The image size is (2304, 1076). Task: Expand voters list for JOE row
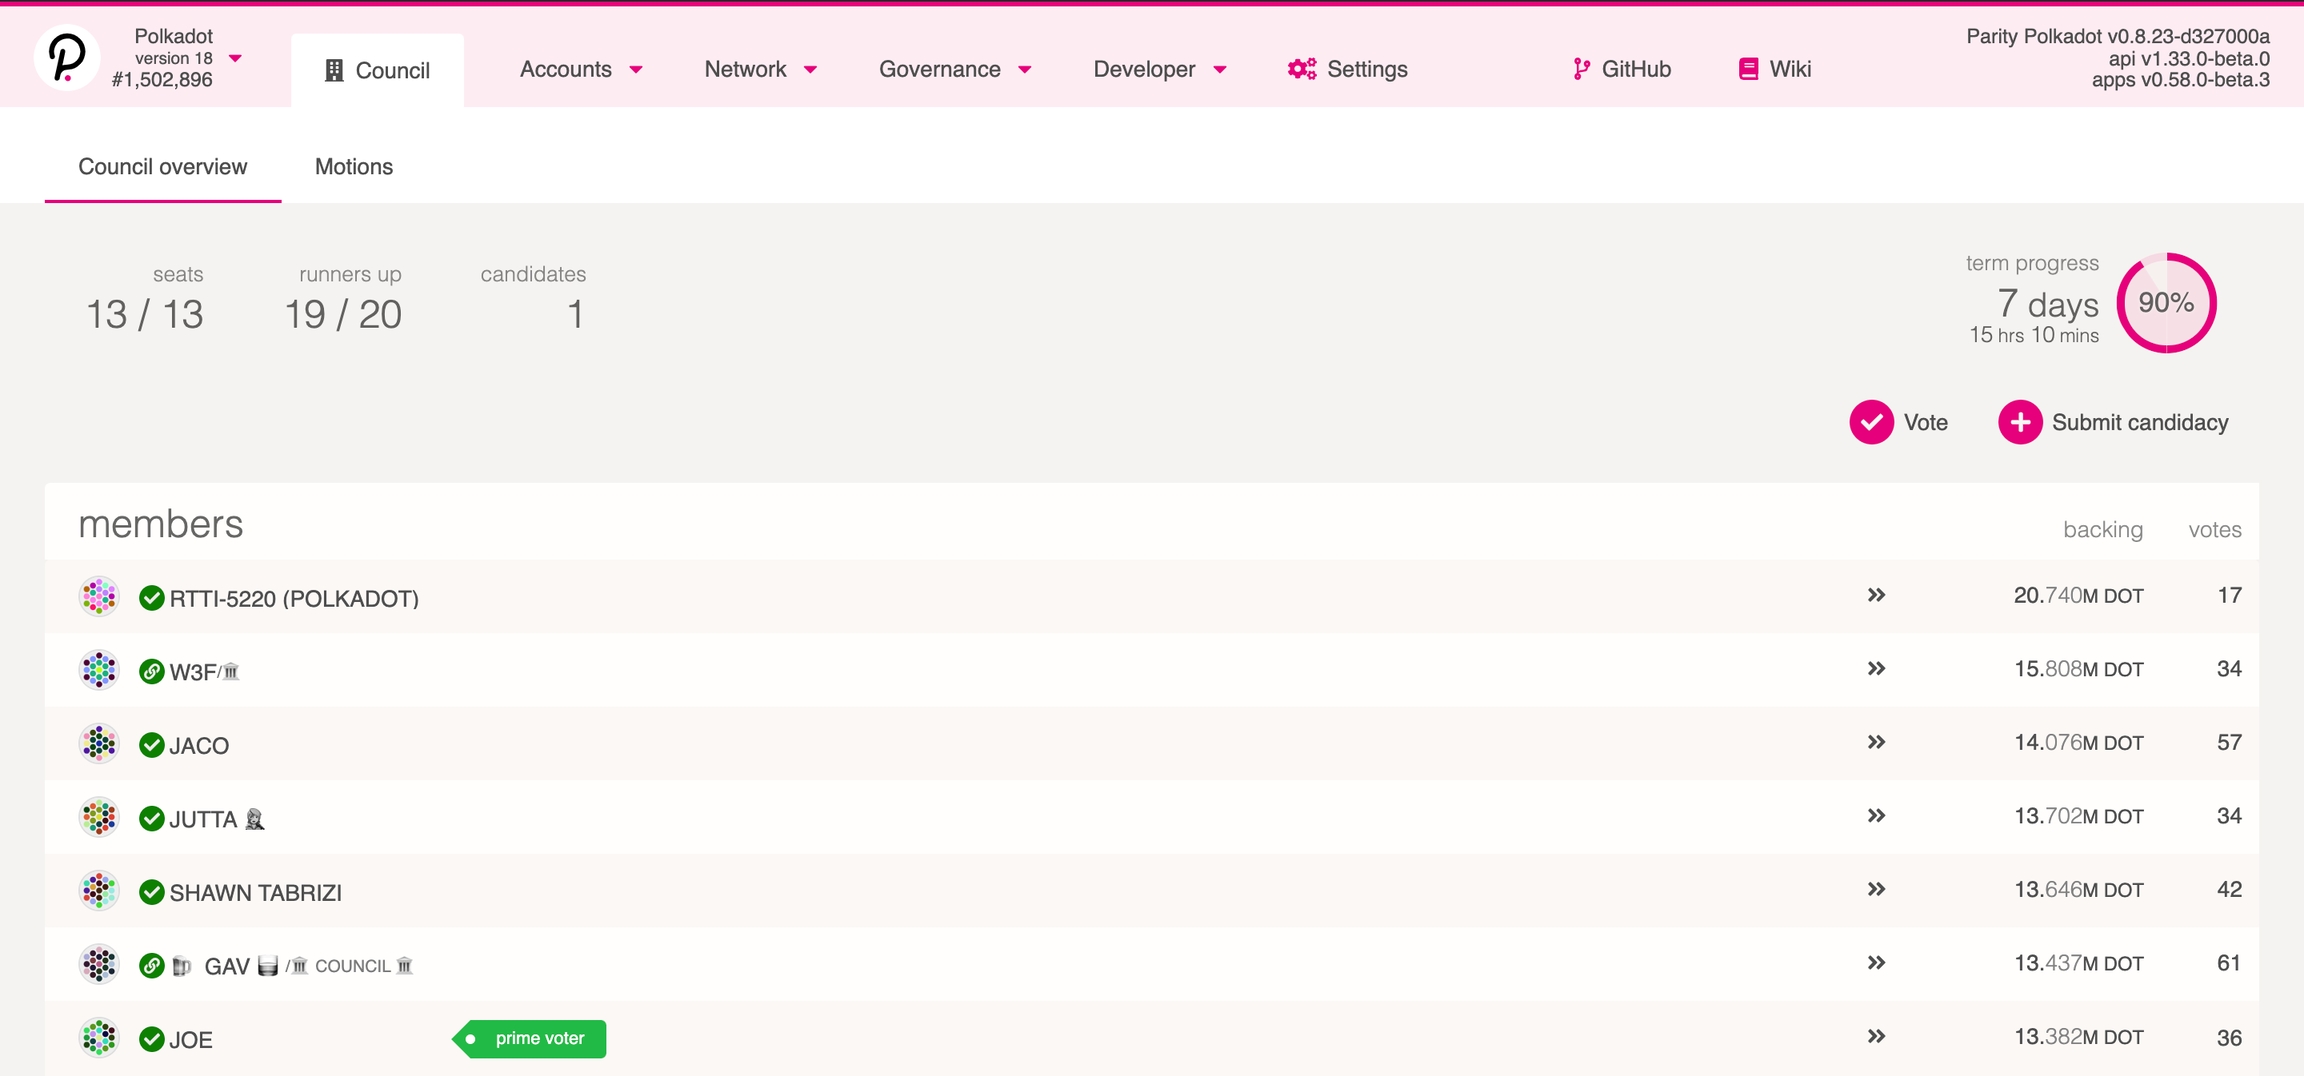click(1876, 1037)
